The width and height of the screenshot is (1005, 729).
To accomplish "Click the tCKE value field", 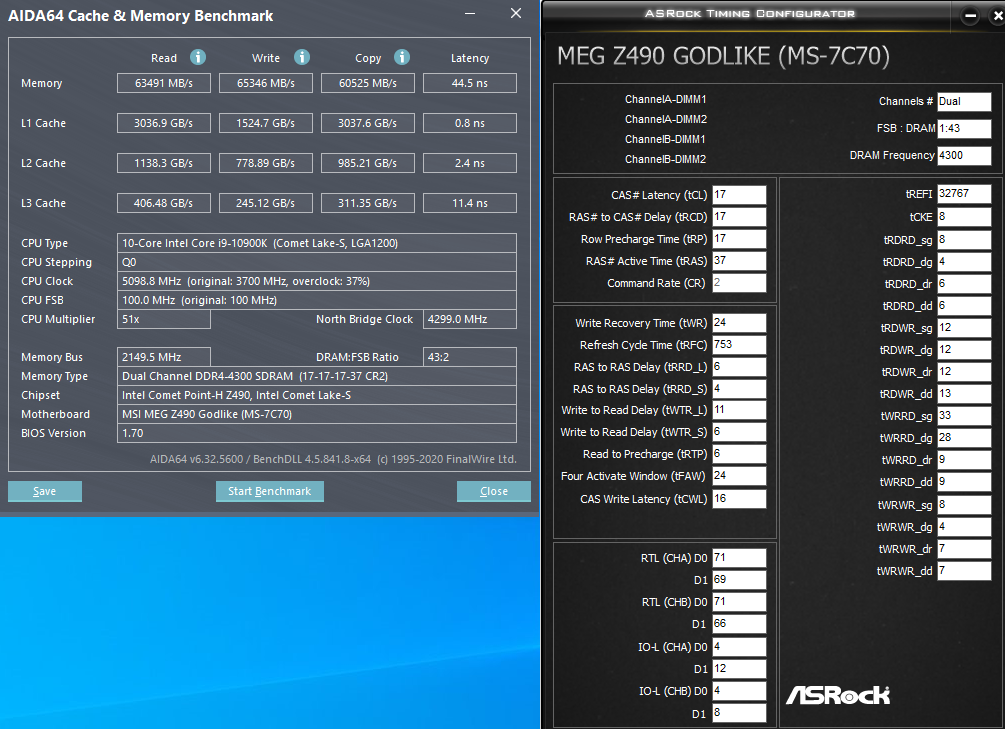I will [x=964, y=217].
